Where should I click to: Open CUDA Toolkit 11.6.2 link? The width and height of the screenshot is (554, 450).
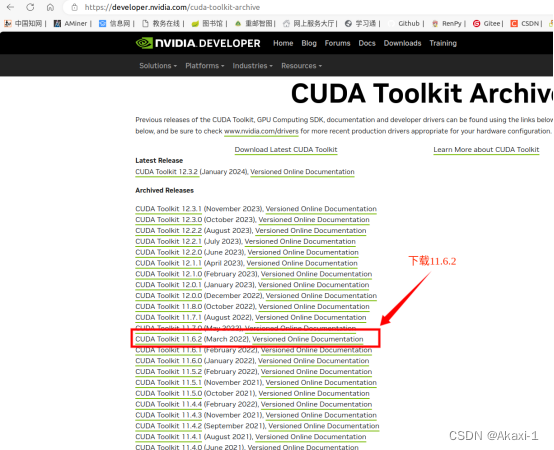[169, 339]
